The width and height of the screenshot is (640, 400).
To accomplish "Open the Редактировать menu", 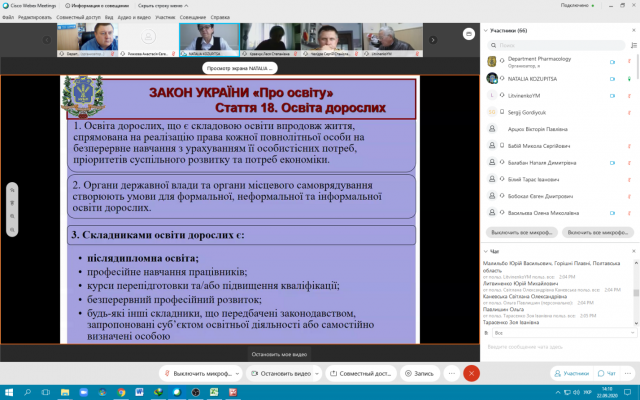I will click(x=35, y=17).
